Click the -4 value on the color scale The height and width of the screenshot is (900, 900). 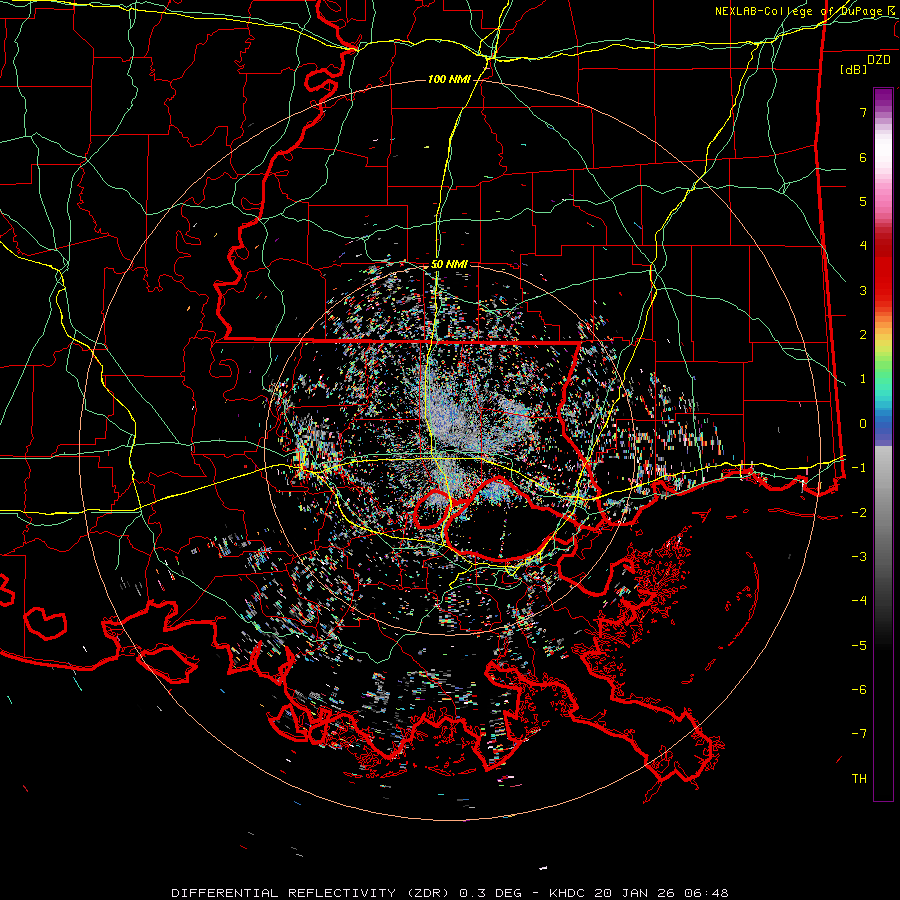(859, 601)
